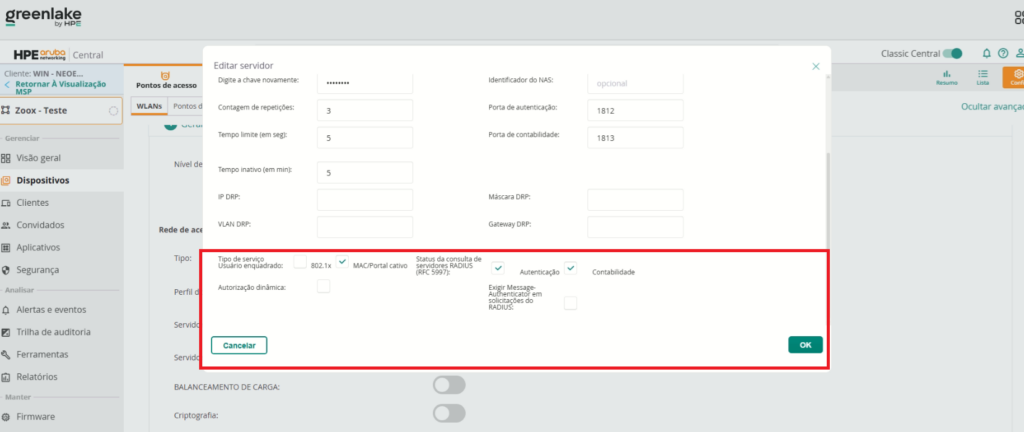Confirm with the OK button
This screenshot has width=1024, height=432.
pos(805,345)
